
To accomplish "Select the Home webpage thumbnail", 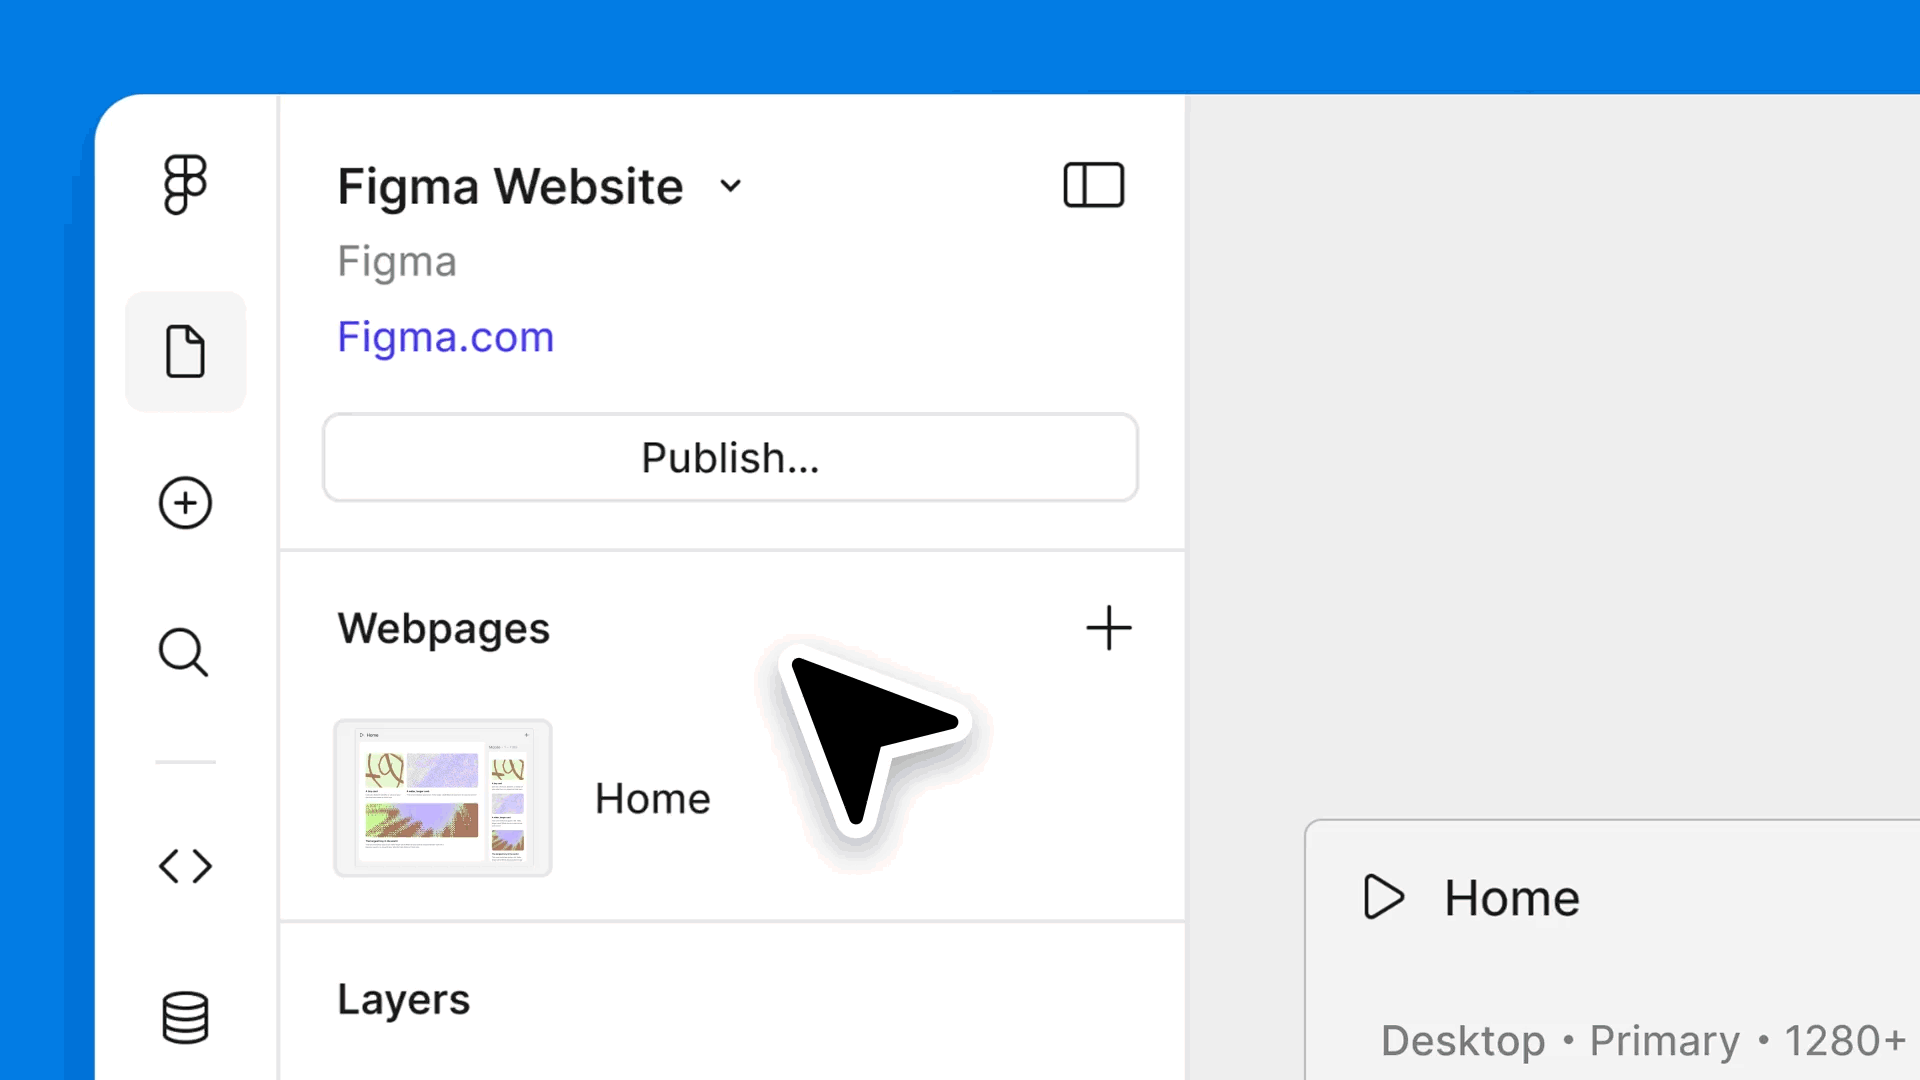I will coord(443,798).
